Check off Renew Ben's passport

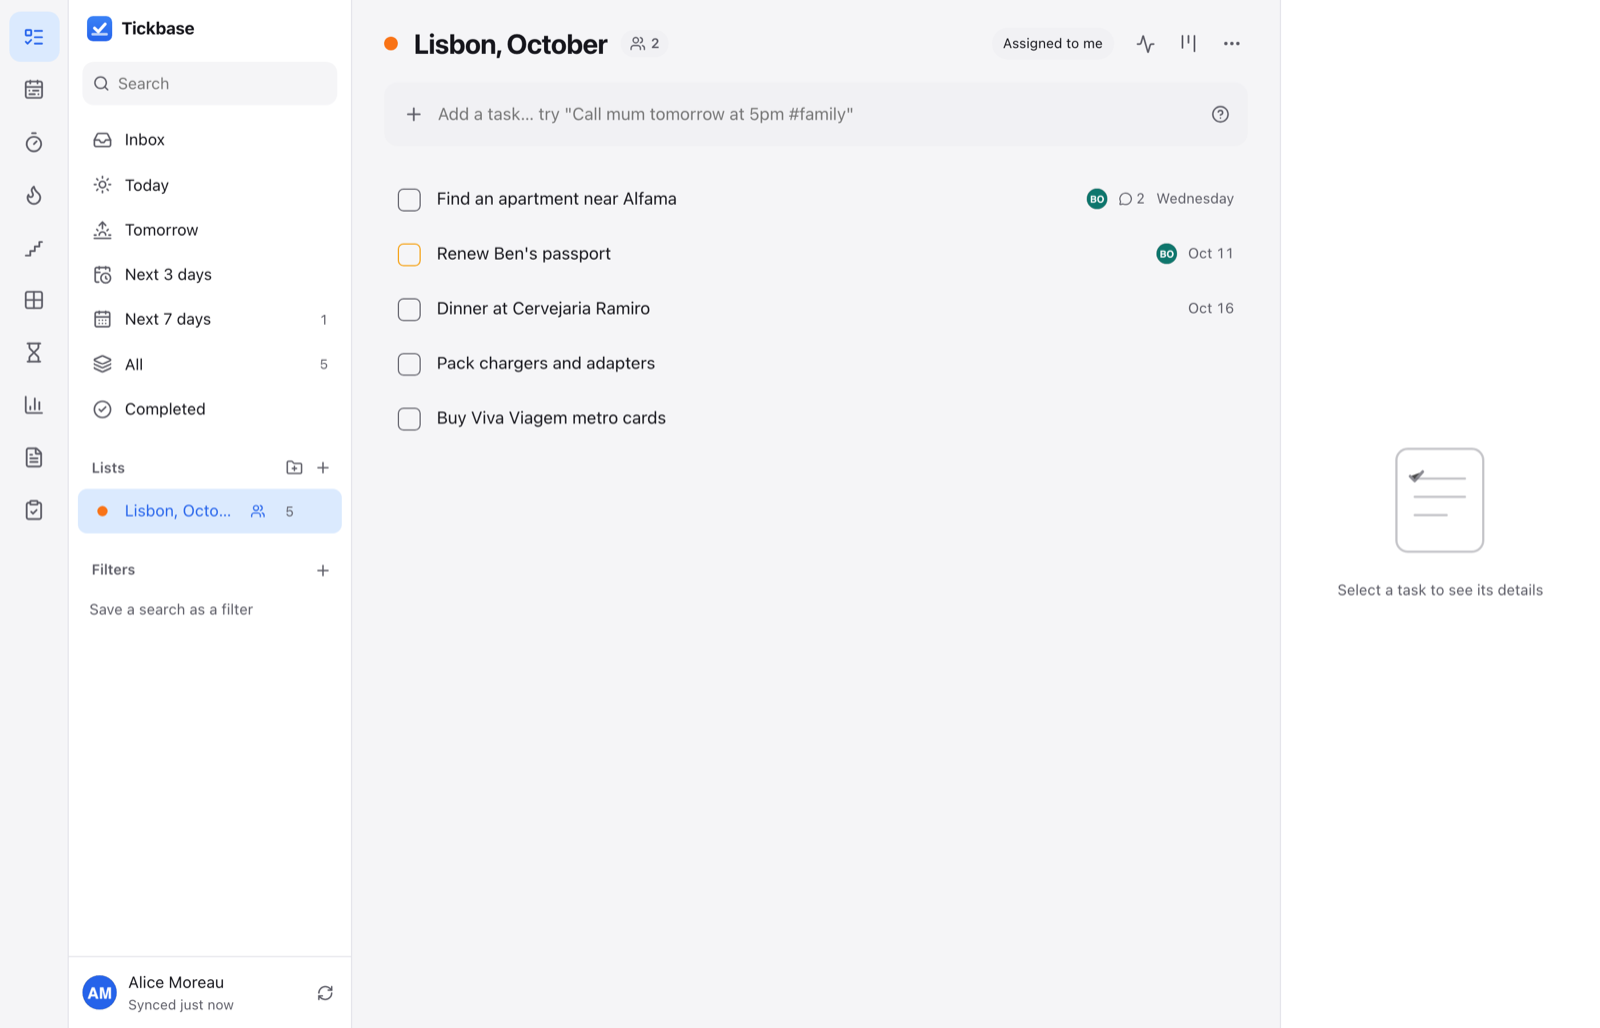coord(409,254)
